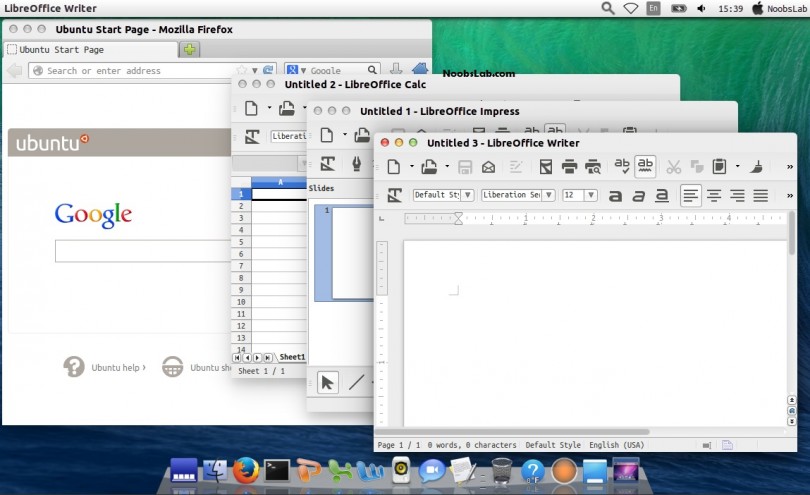
Task: Select slide 1 thumbnail in Impress
Action: pyautogui.click(x=344, y=253)
